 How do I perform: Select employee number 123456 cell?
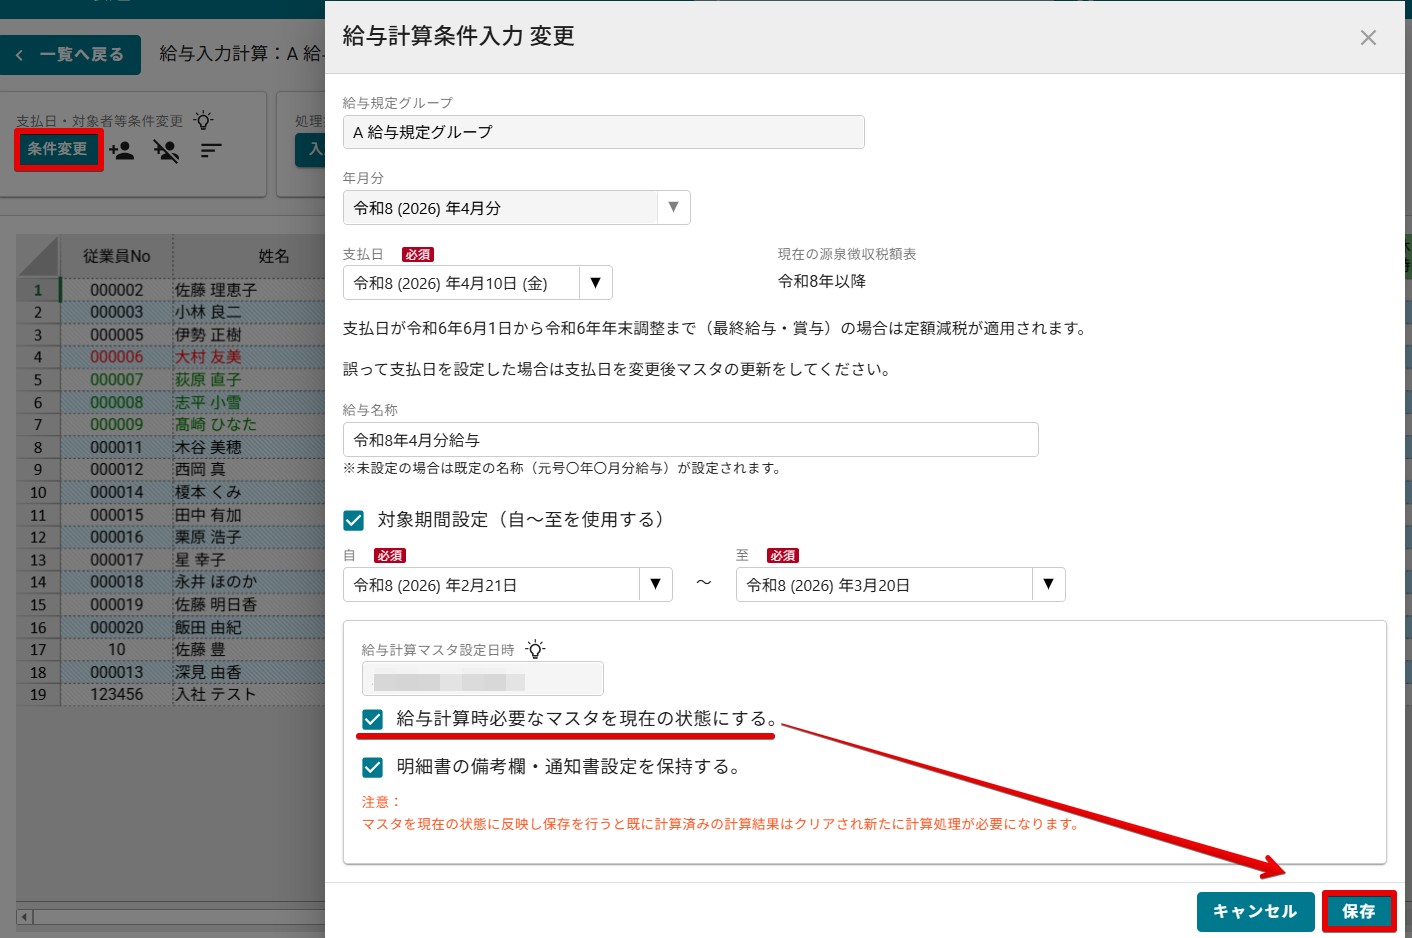(x=117, y=694)
